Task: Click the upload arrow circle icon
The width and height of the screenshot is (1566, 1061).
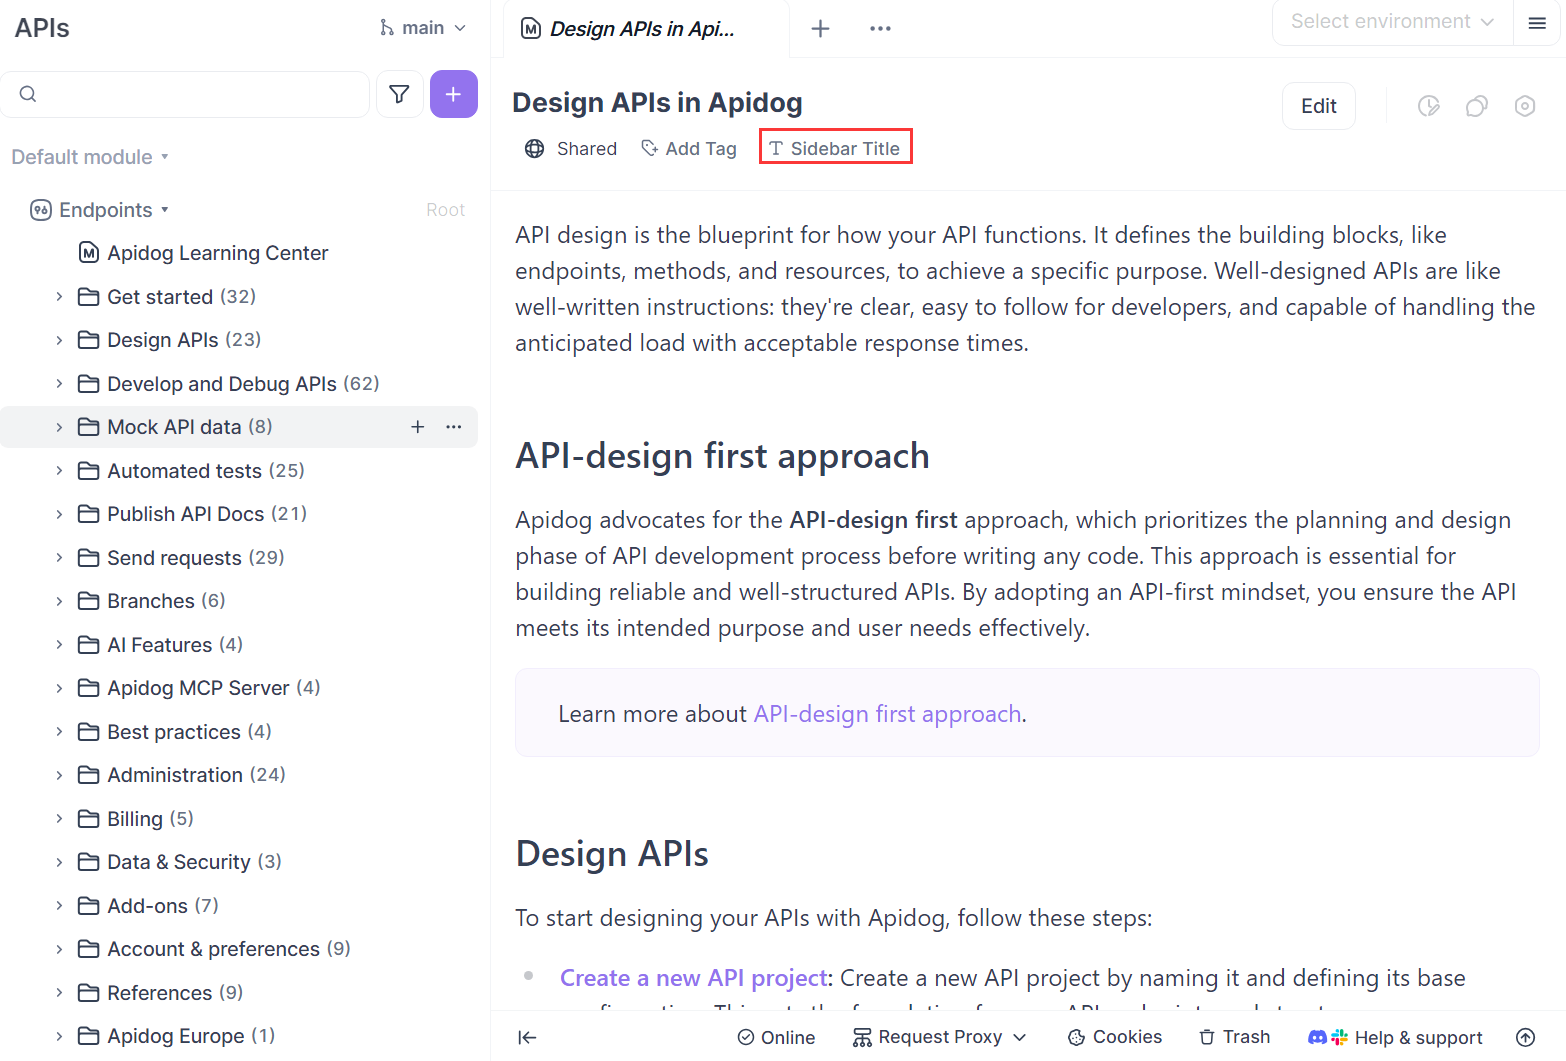Action: [1525, 1037]
